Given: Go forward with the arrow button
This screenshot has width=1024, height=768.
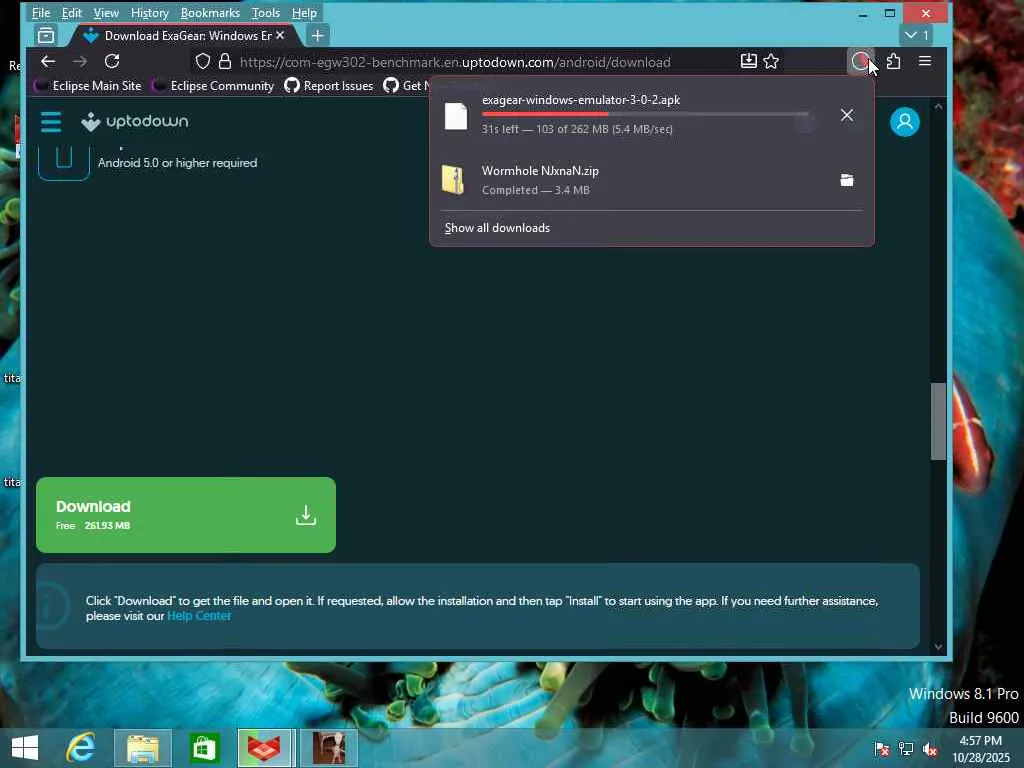Looking at the screenshot, I should pos(80,61).
